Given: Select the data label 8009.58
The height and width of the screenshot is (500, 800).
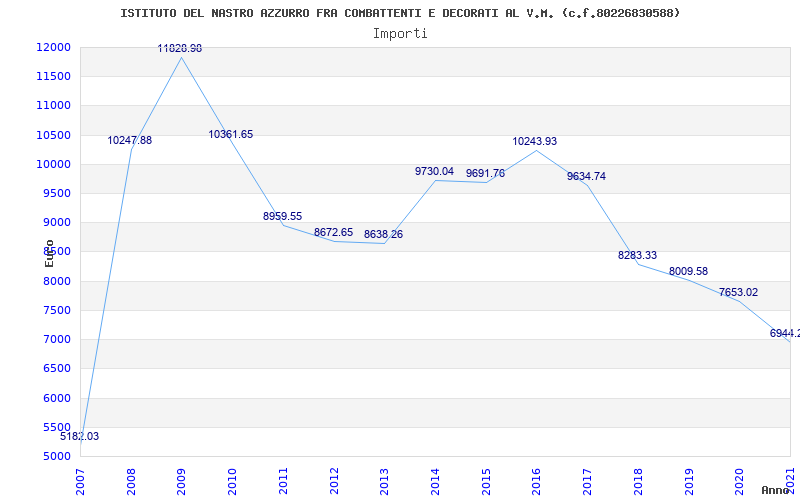Looking at the screenshot, I should 688,271.
